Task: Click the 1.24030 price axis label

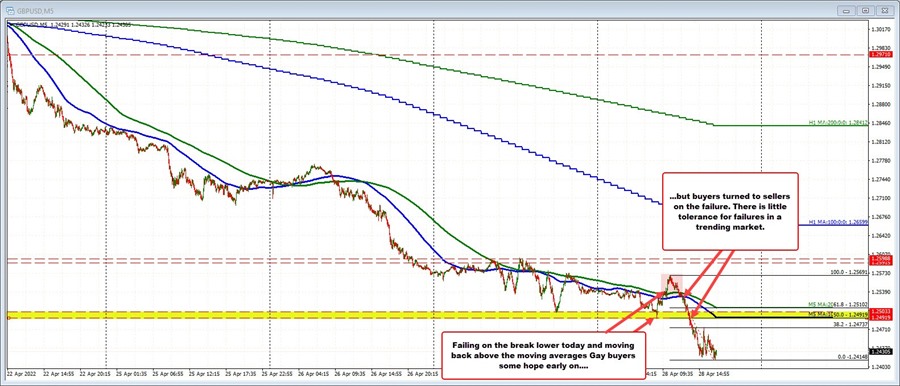Action: tap(881, 367)
